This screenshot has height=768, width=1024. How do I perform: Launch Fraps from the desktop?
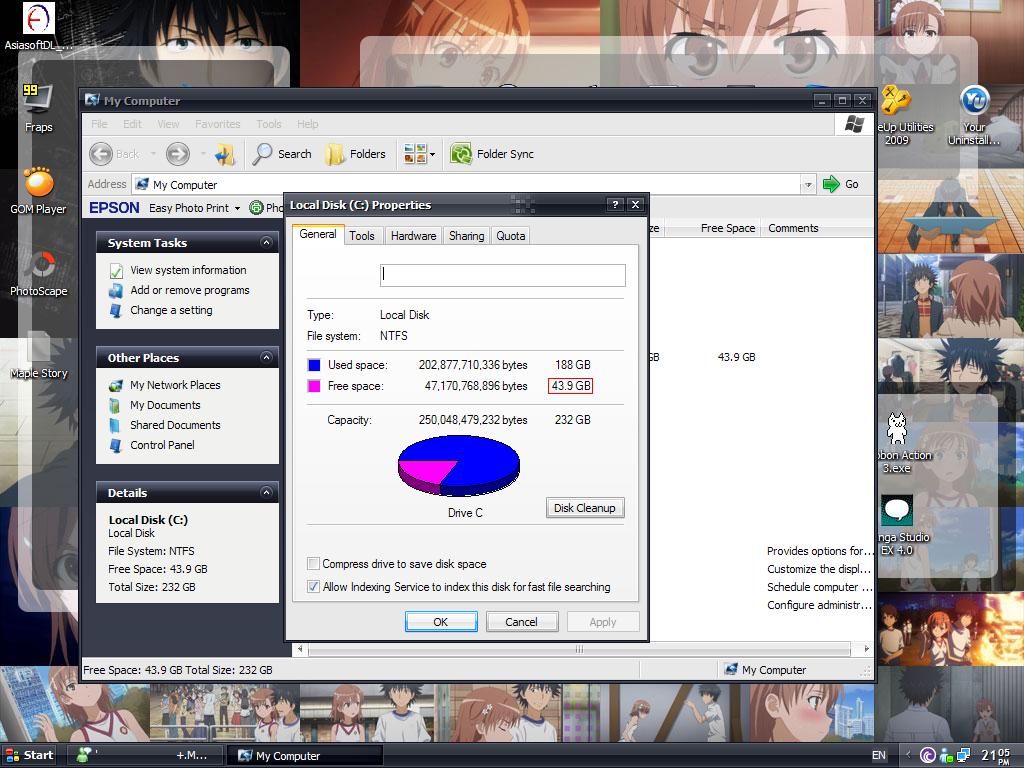(x=38, y=108)
